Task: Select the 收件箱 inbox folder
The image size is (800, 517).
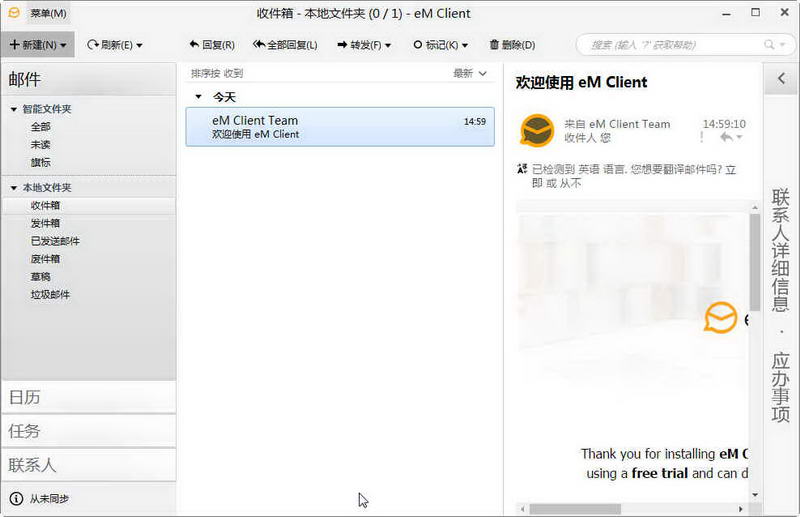Action: (89, 206)
